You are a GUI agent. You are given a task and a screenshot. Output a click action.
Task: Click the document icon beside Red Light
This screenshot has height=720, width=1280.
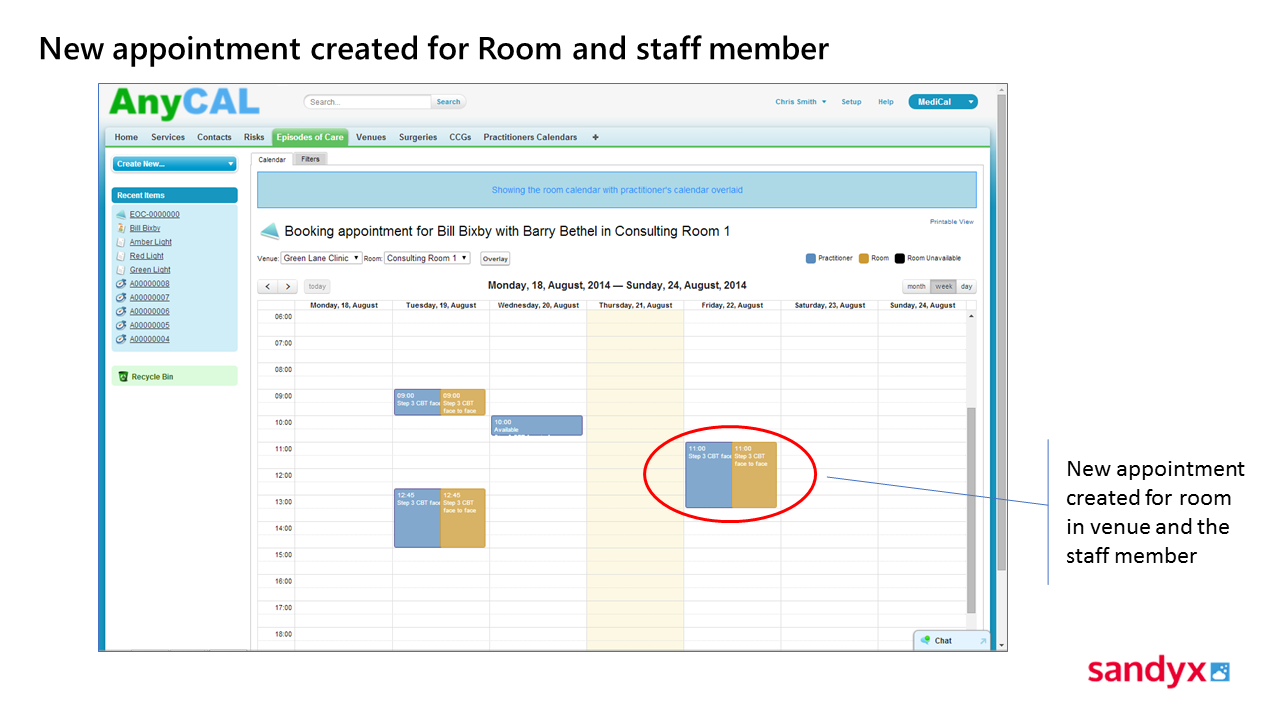pyautogui.click(x=121, y=256)
